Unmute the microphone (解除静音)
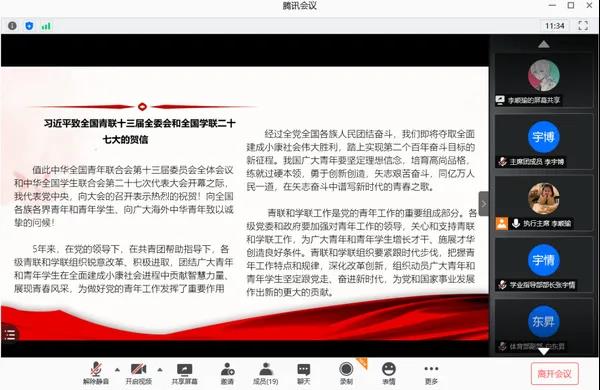 [96, 373]
